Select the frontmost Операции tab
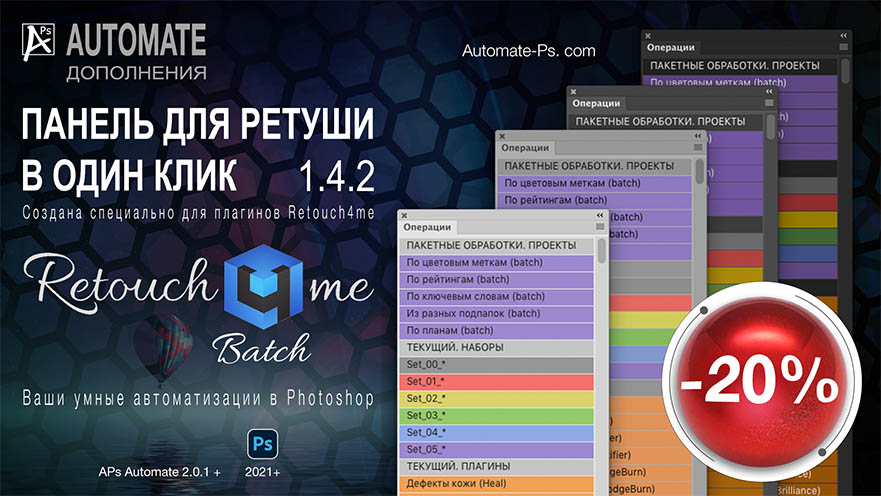Screen dimensions: 881x496 427,228
